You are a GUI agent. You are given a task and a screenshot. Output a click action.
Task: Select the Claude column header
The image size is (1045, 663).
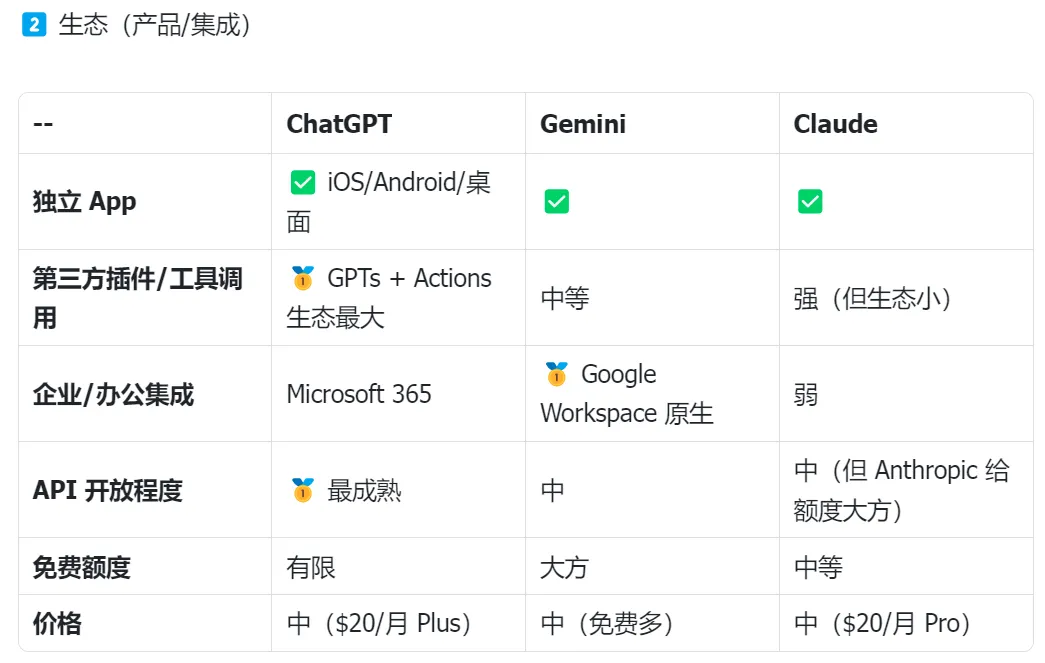coord(836,124)
